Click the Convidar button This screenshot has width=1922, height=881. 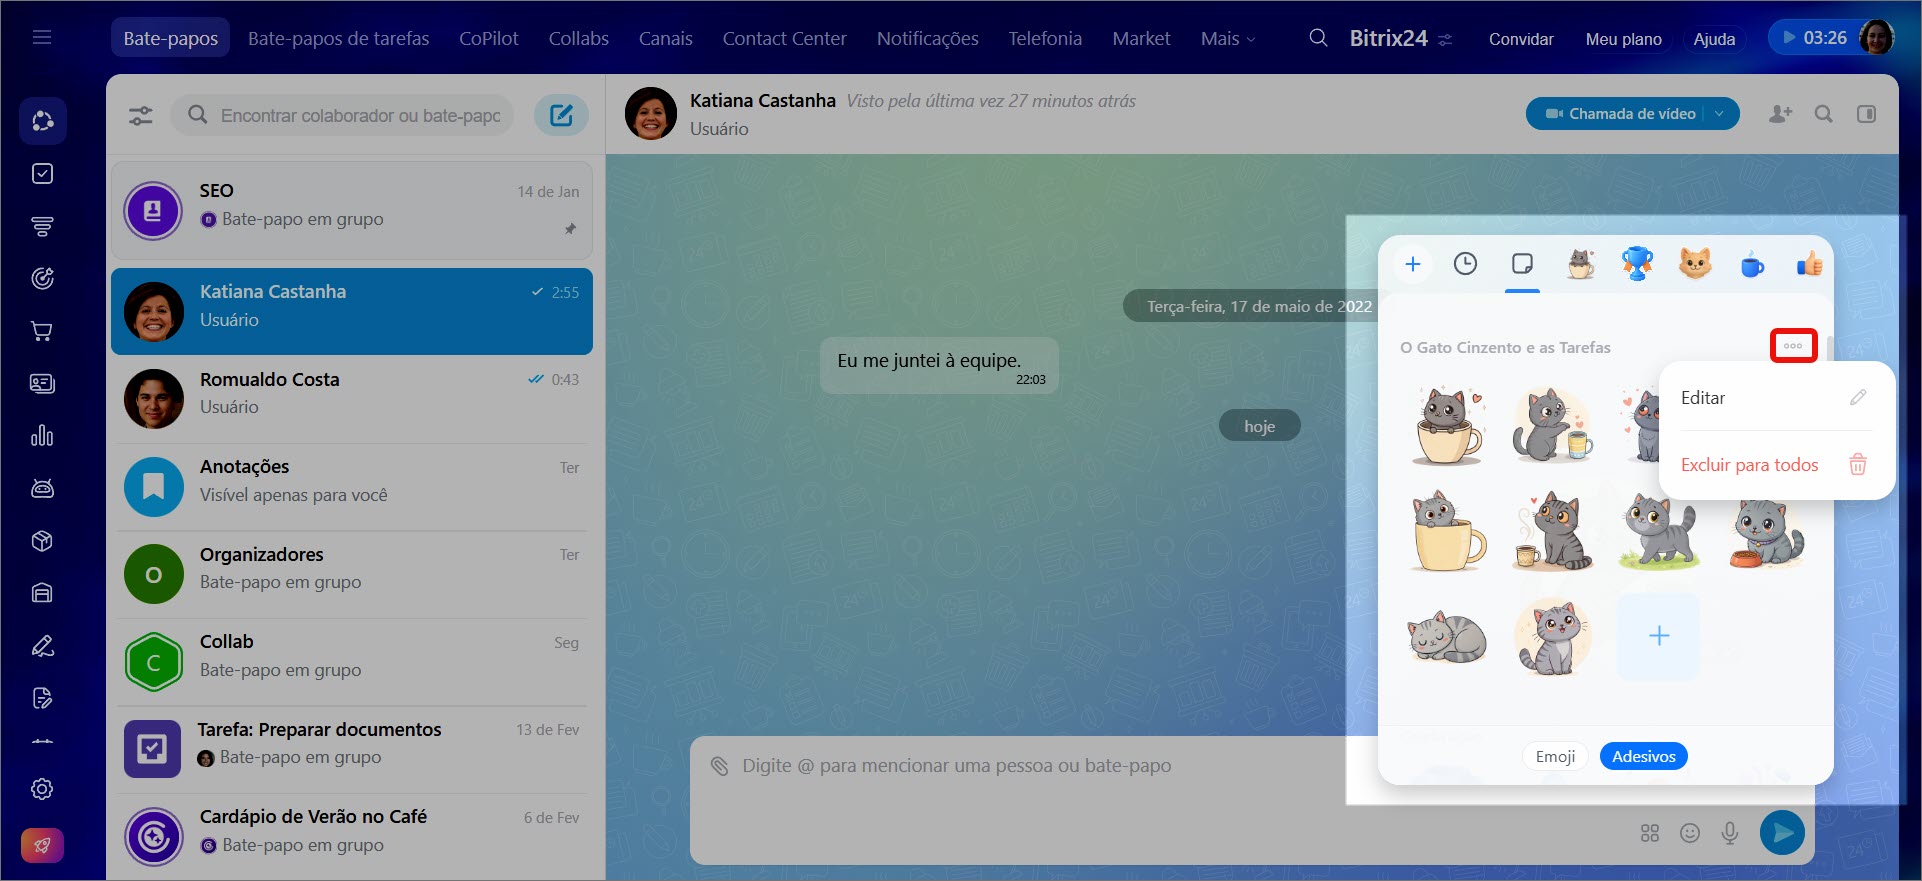tap(1520, 39)
